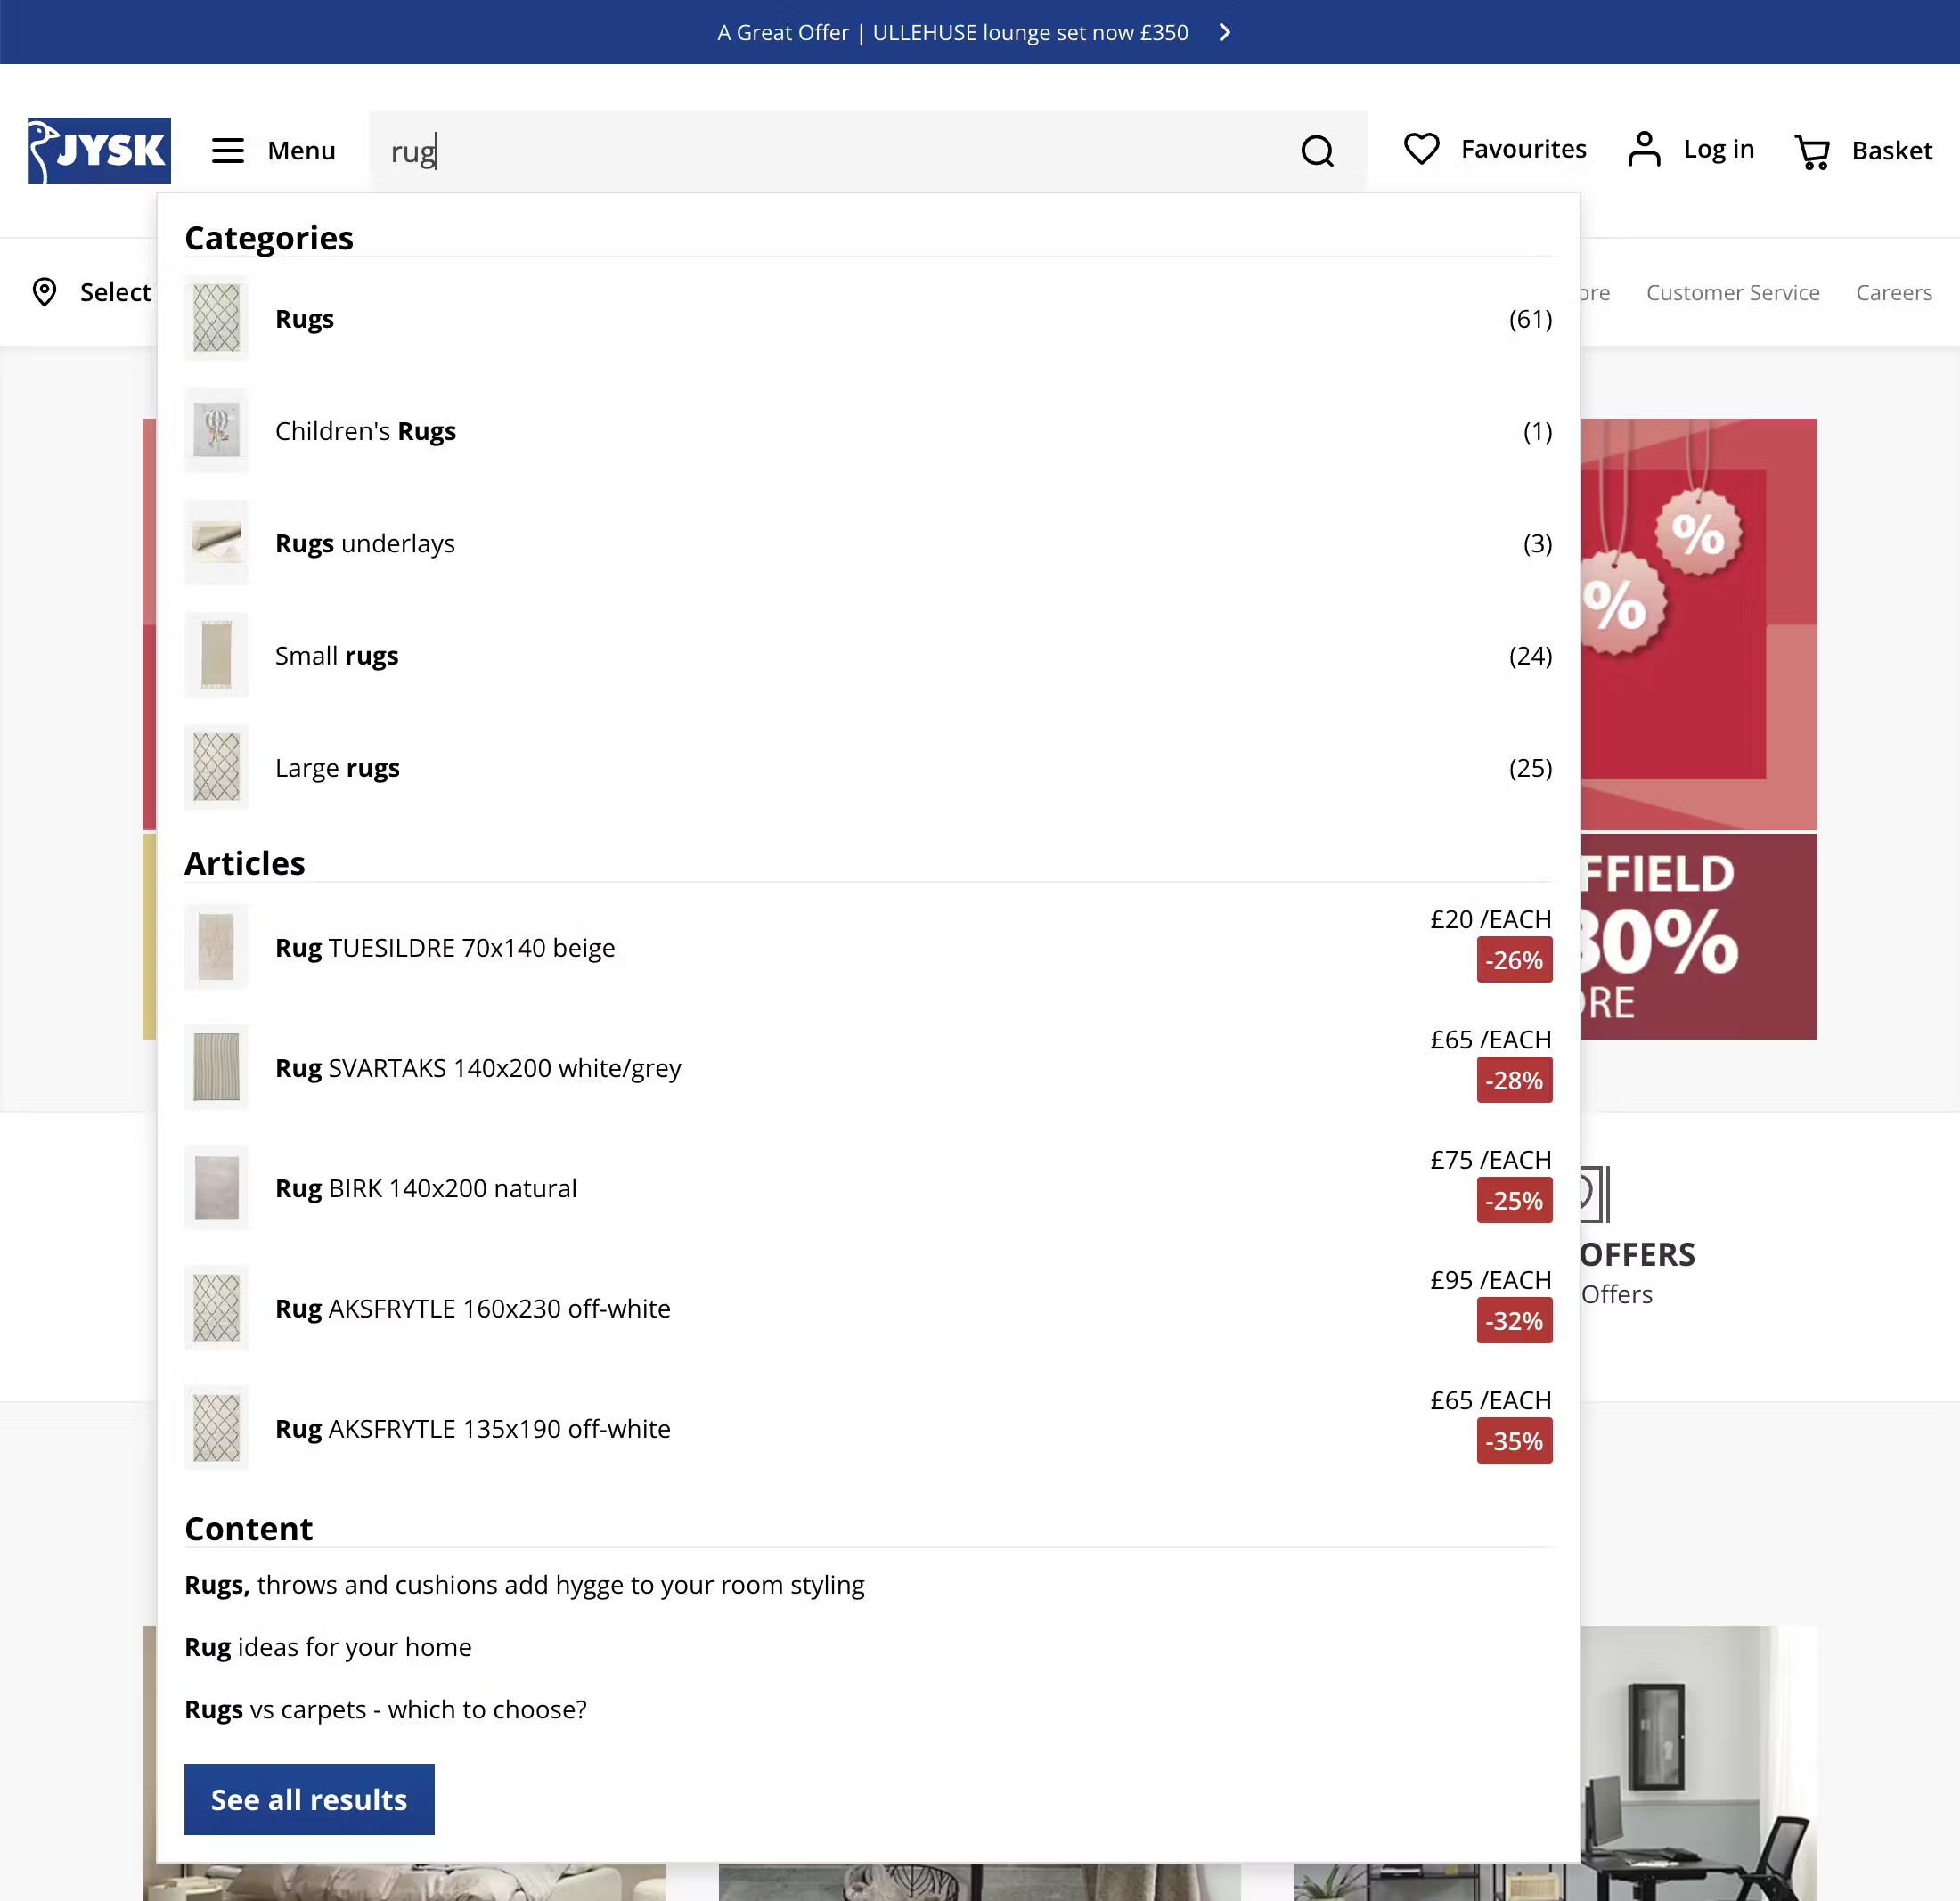Image resolution: width=1960 pixels, height=1901 pixels.
Task: Select the Rugs category with 61 results
Action: [x=305, y=318]
